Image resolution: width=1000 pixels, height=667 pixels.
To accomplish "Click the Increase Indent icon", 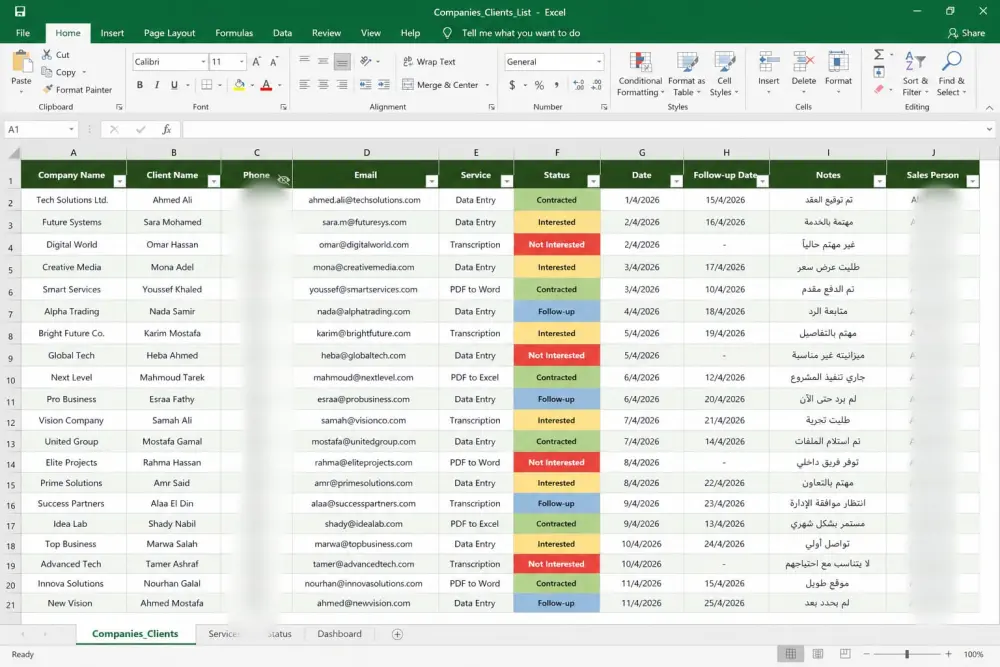I will (384, 85).
